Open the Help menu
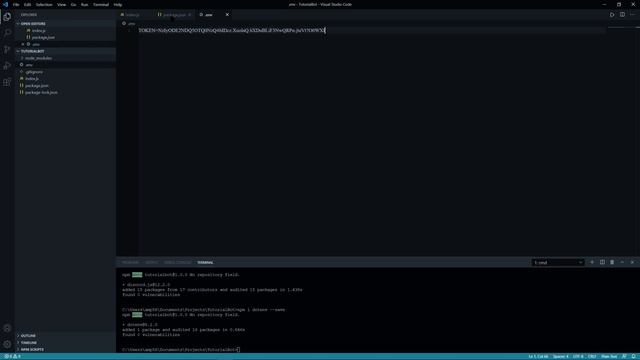 click(118, 4)
